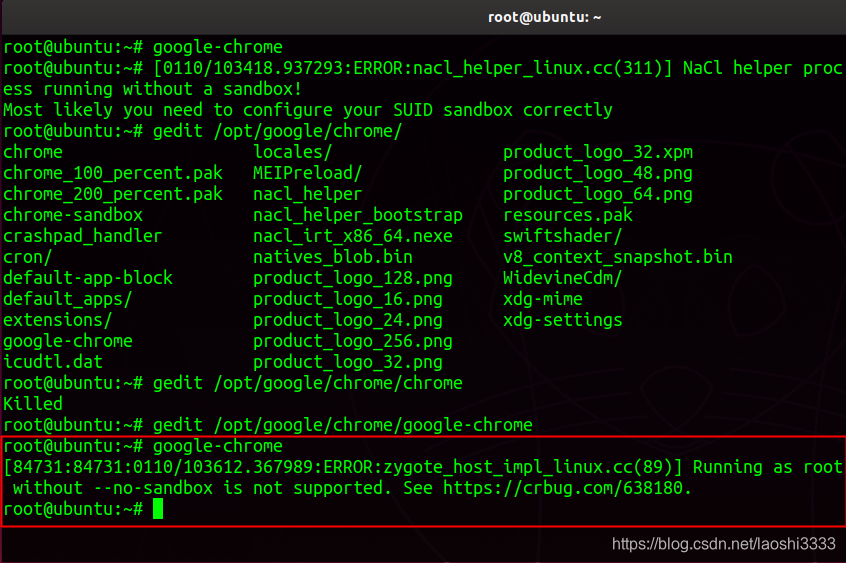Image resolution: width=846 pixels, height=563 pixels.
Task: Click the 'Killed' output line
Action: [33, 404]
